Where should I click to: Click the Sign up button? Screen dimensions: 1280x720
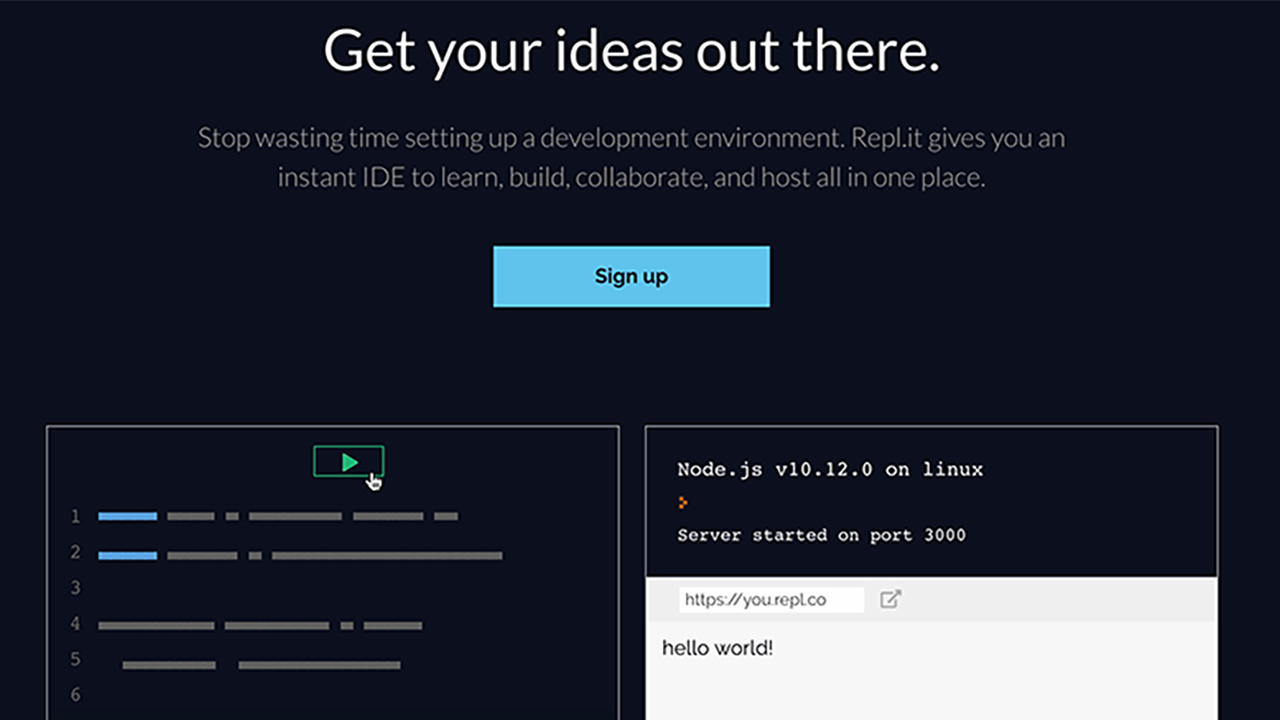click(631, 276)
